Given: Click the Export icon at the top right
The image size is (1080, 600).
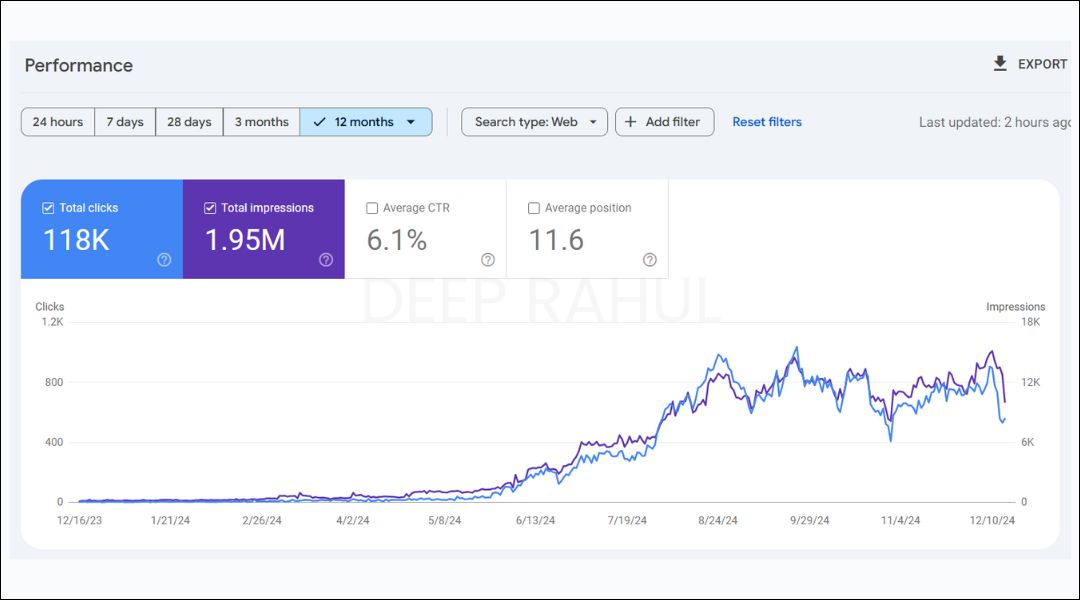Looking at the screenshot, I should (1000, 63).
